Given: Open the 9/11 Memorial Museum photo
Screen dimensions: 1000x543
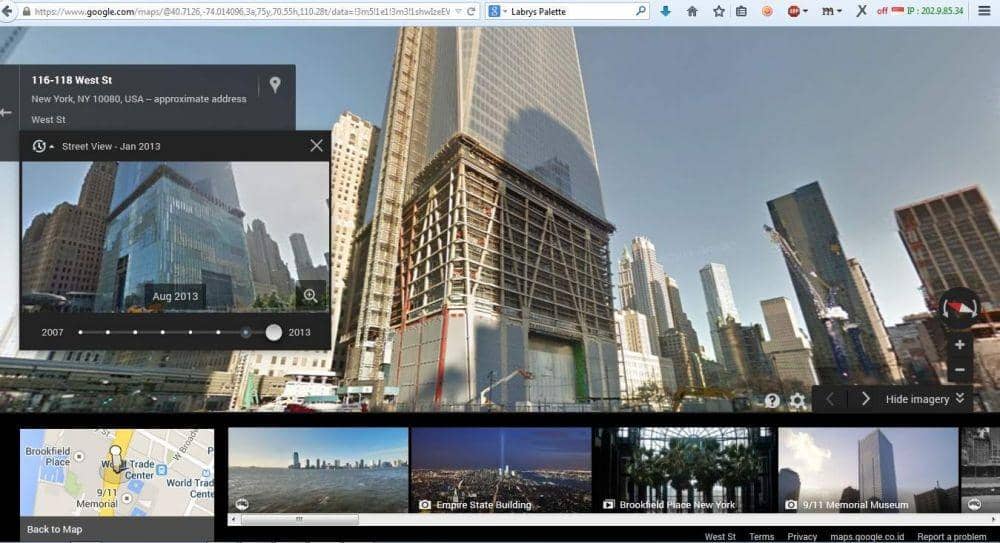Looking at the screenshot, I should pyautogui.click(x=868, y=470).
